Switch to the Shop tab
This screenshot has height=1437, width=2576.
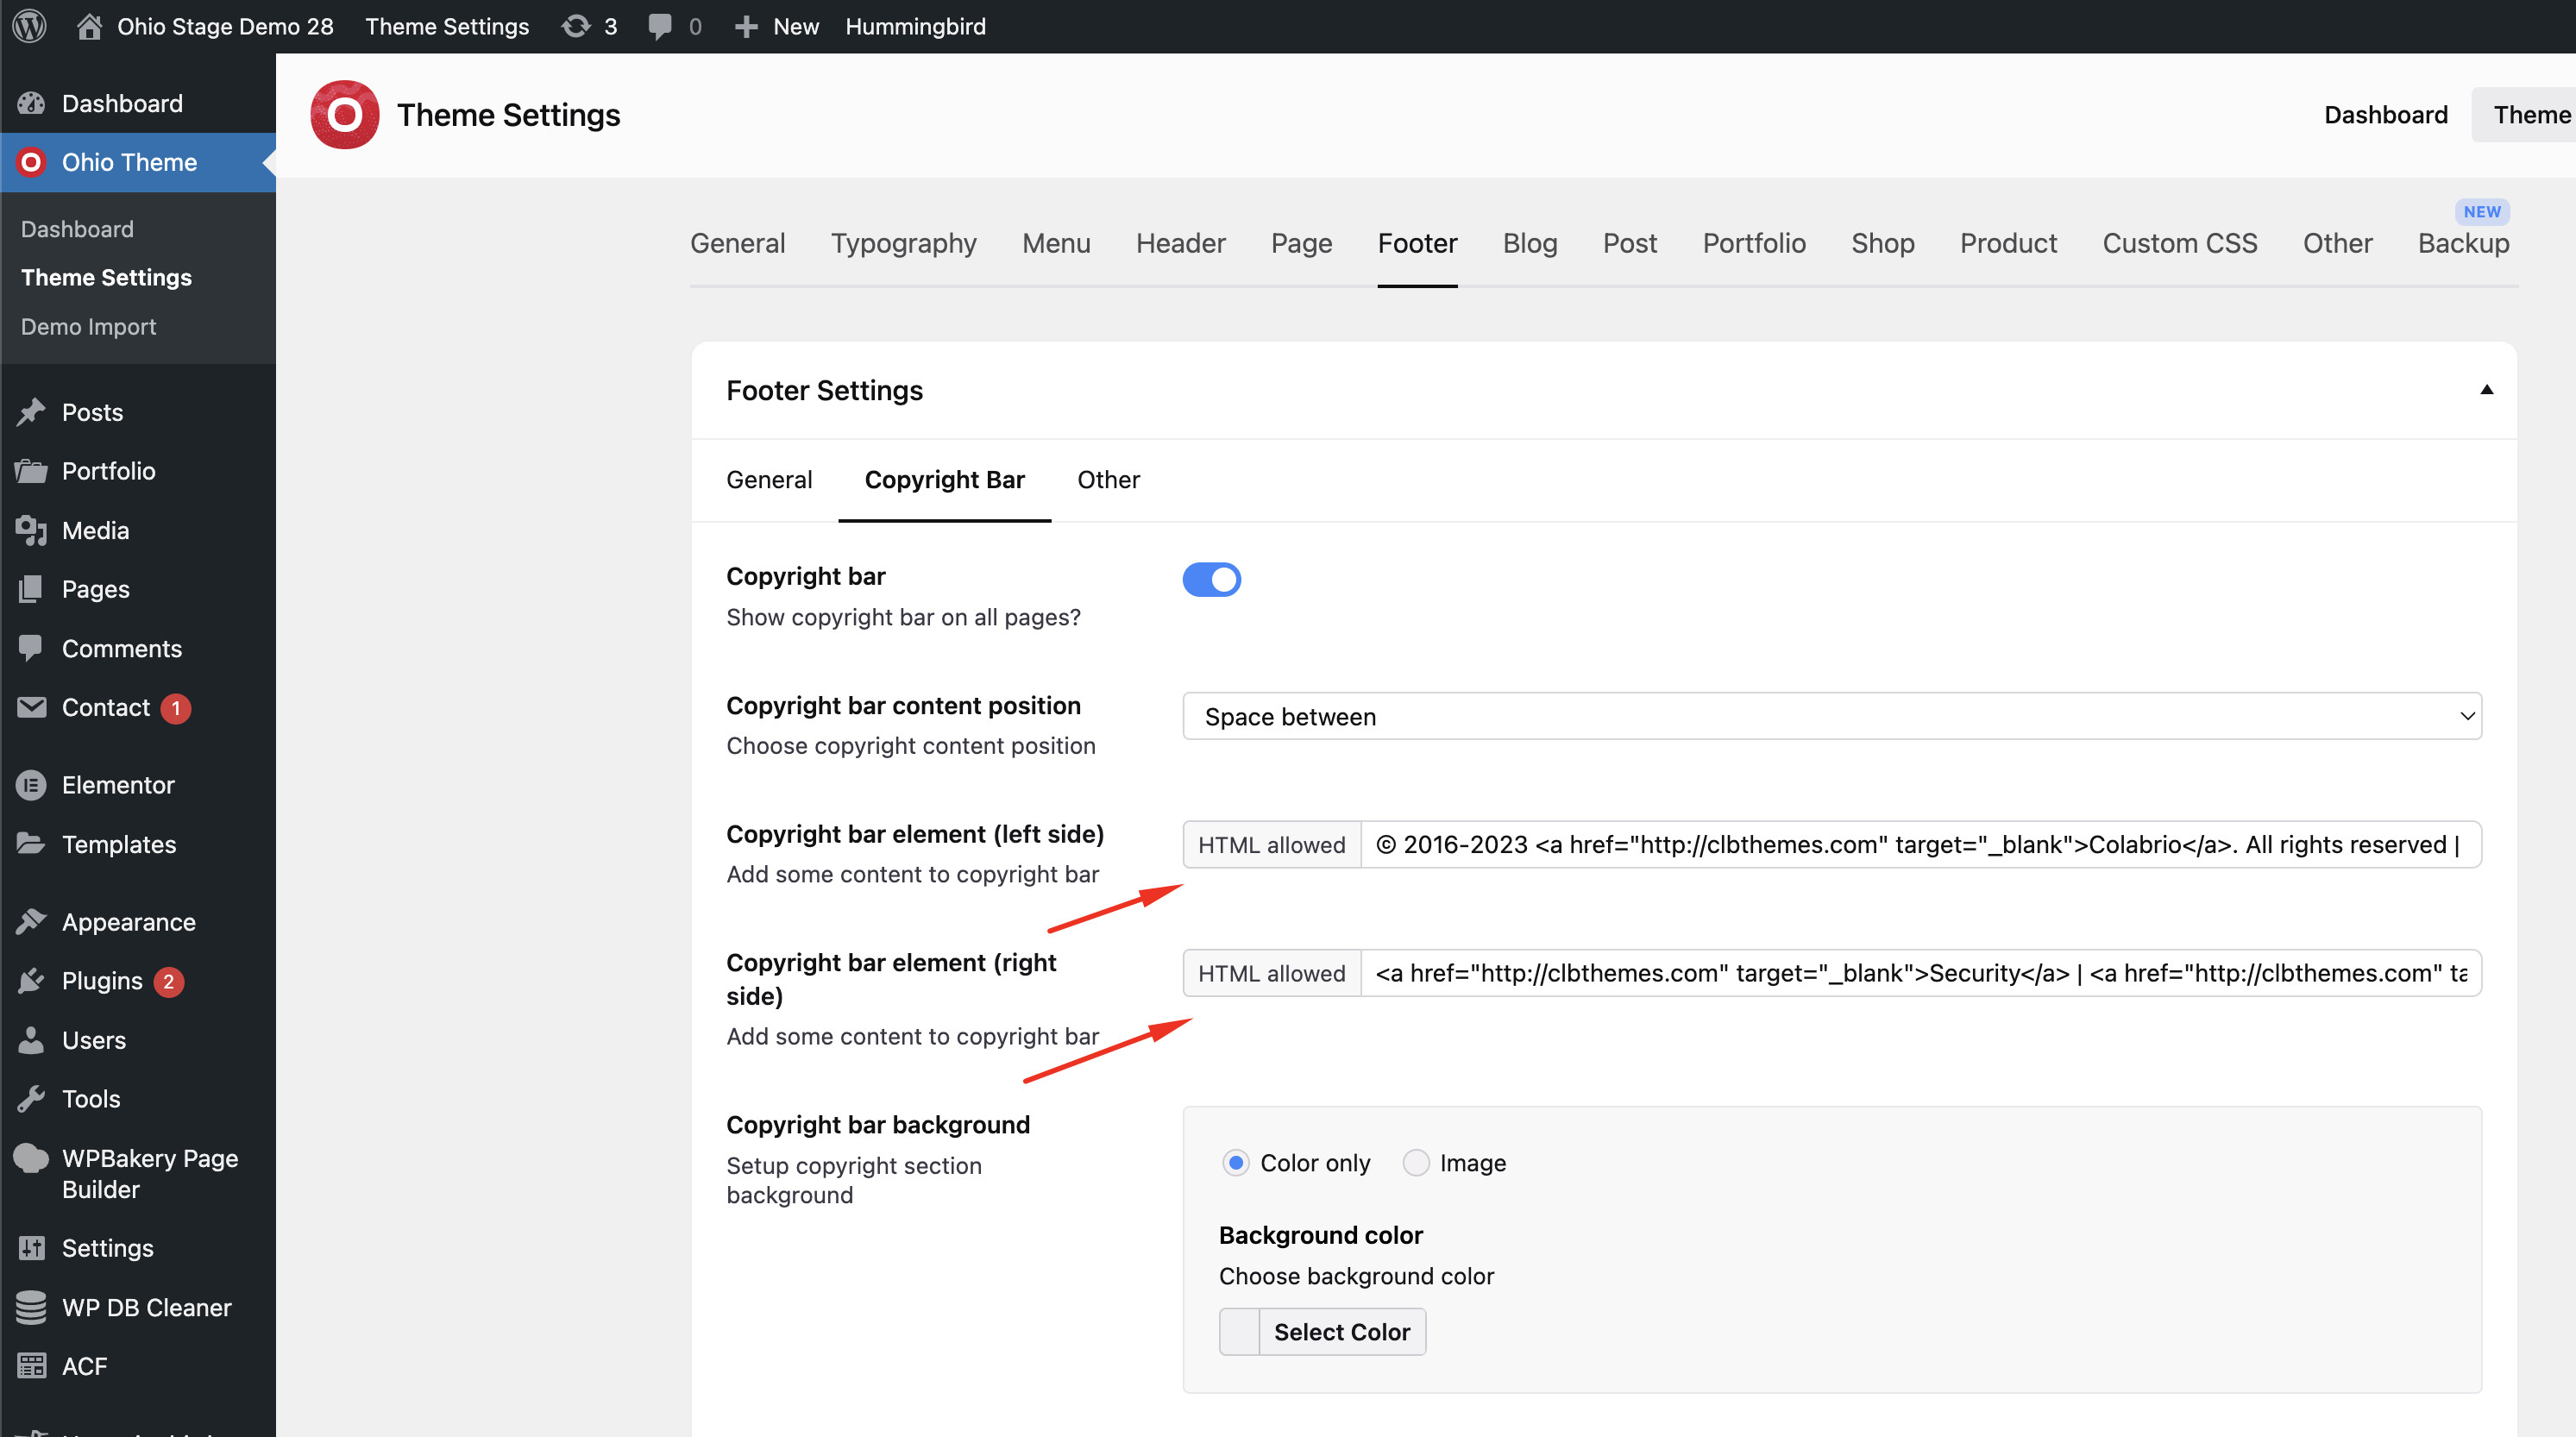1882,243
